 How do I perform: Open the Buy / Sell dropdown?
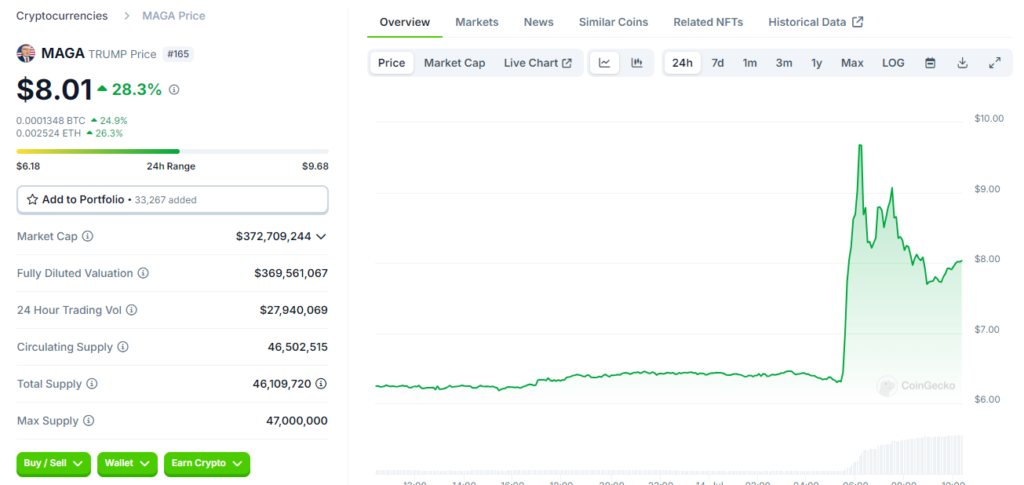pos(54,464)
